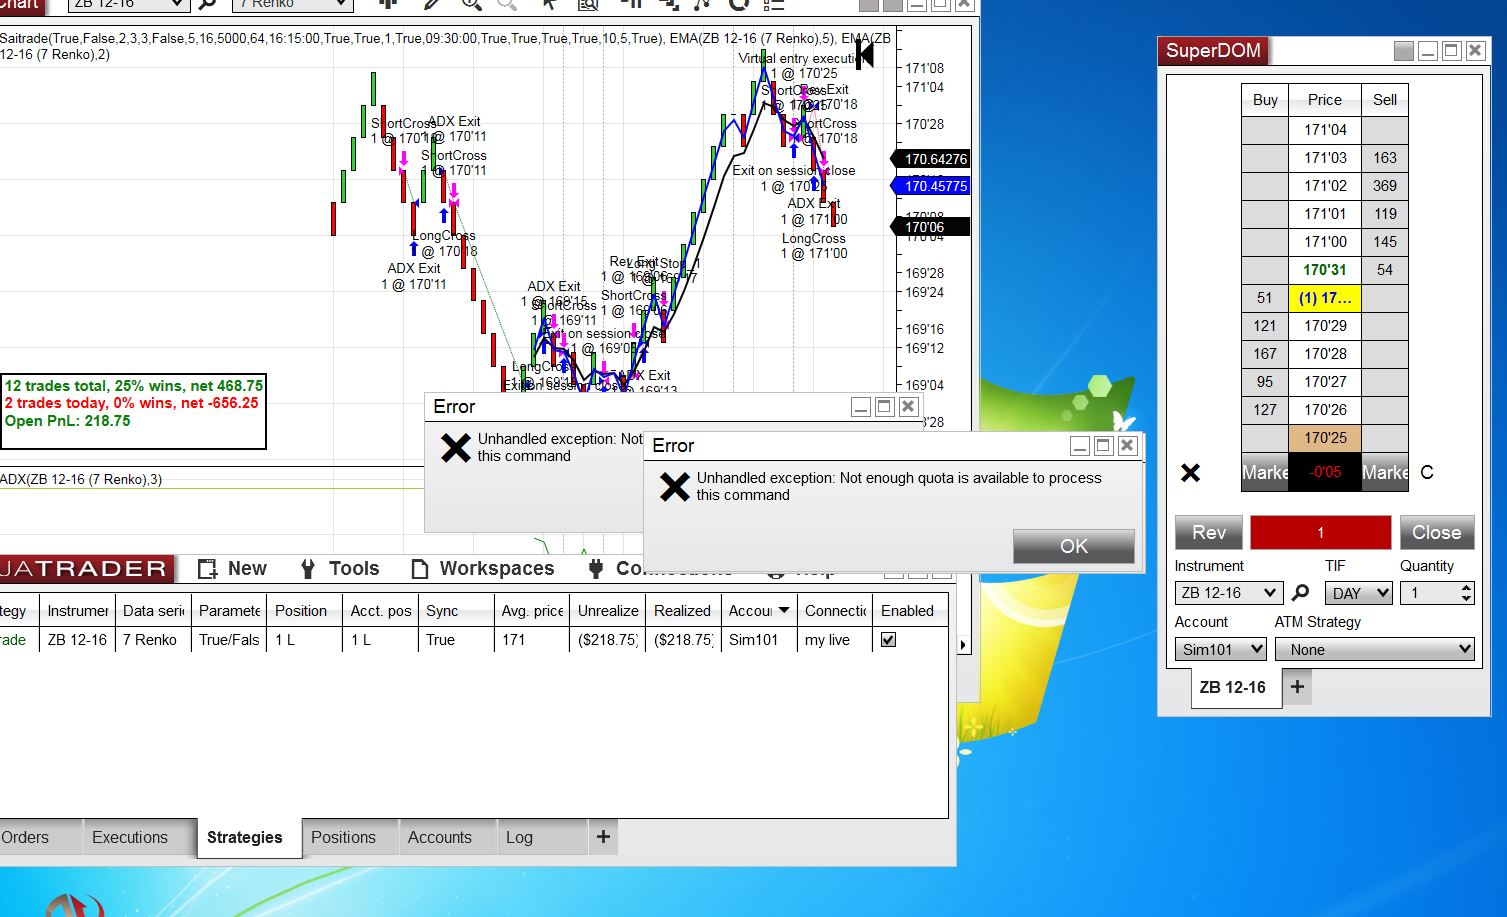Click the New menu document icon
This screenshot has height=917, width=1507.
(x=207, y=569)
